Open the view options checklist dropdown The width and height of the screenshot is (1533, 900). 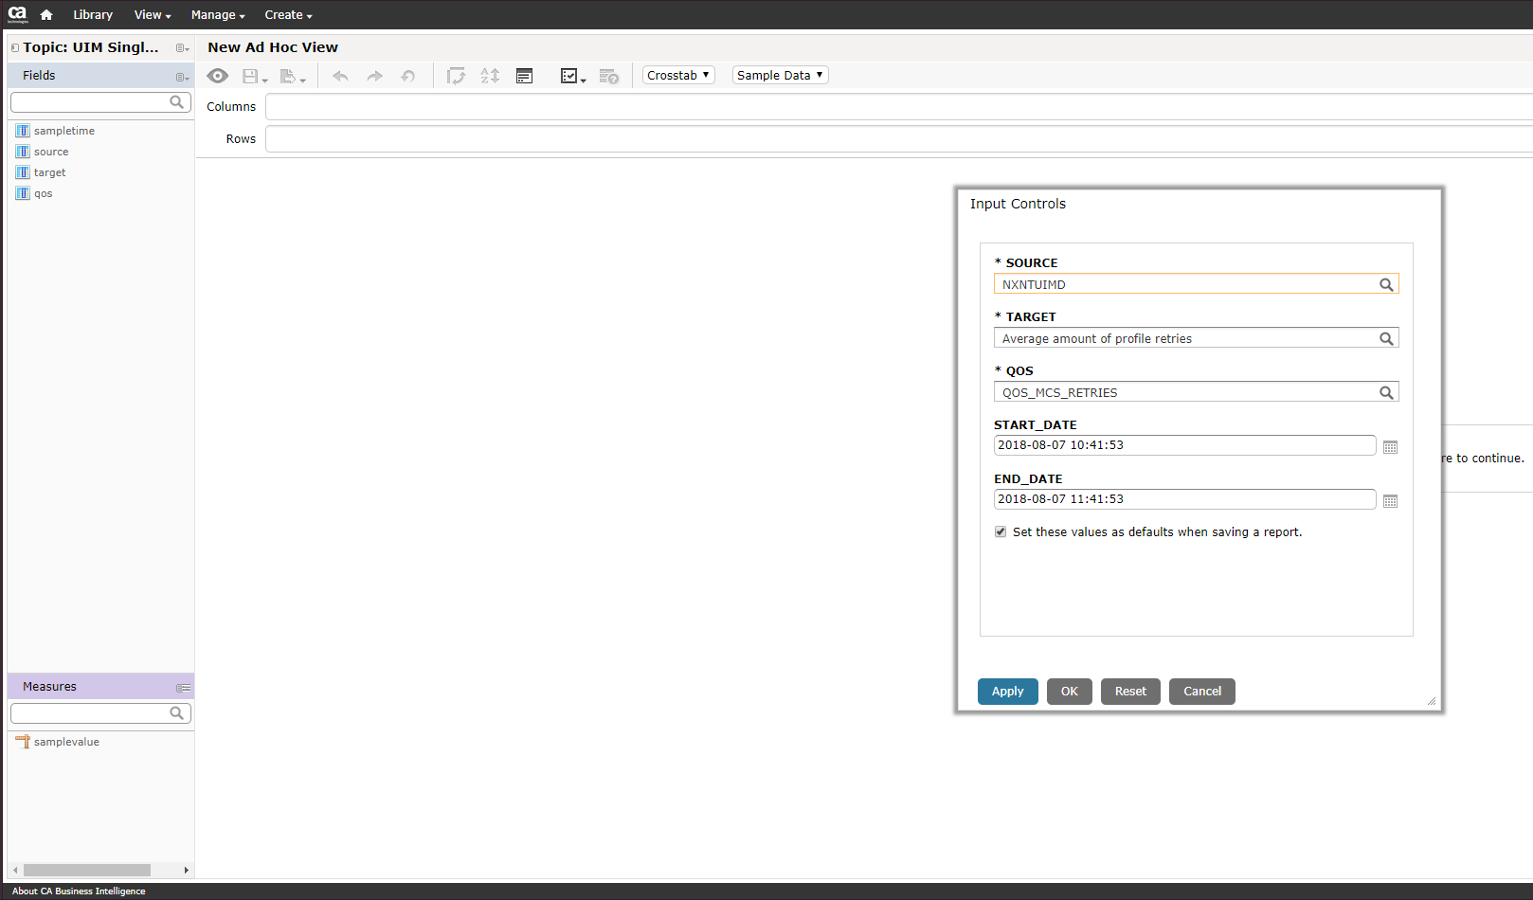tap(573, 76)
